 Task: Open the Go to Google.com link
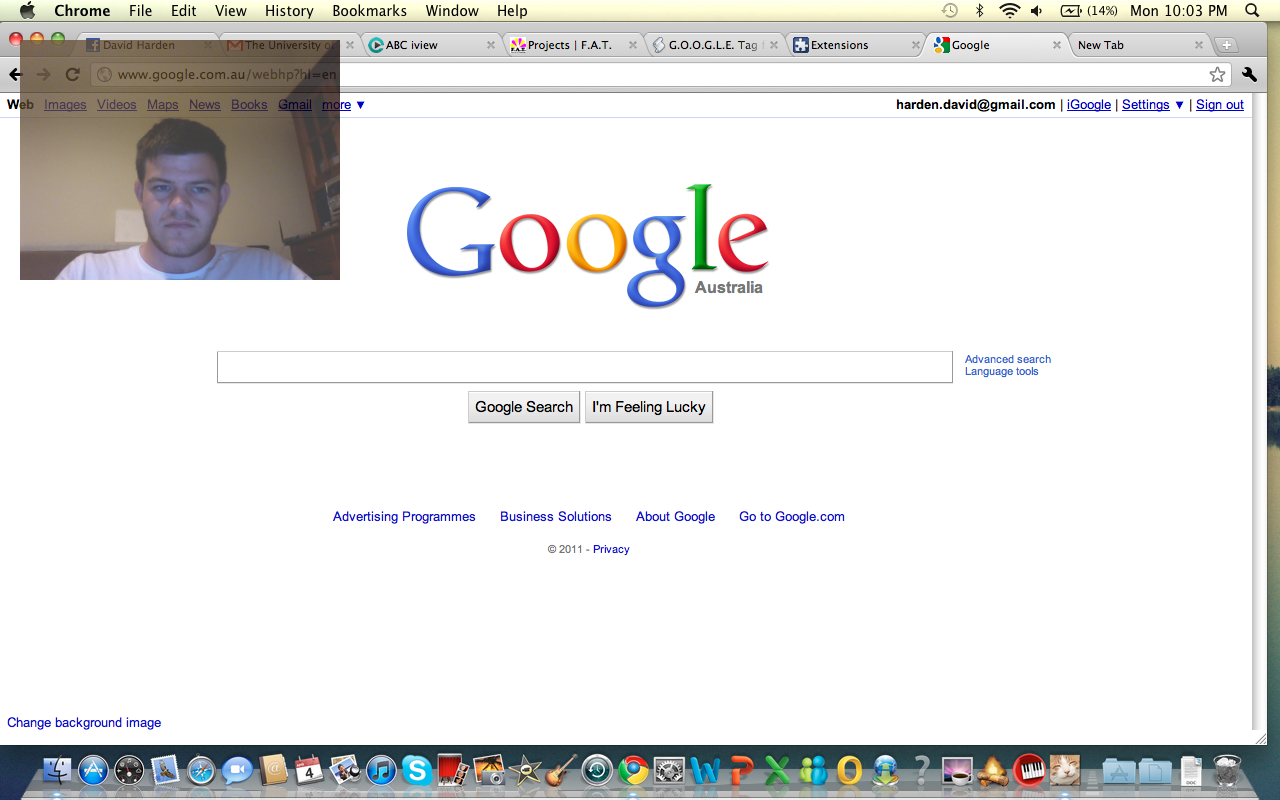coord(792,516)
